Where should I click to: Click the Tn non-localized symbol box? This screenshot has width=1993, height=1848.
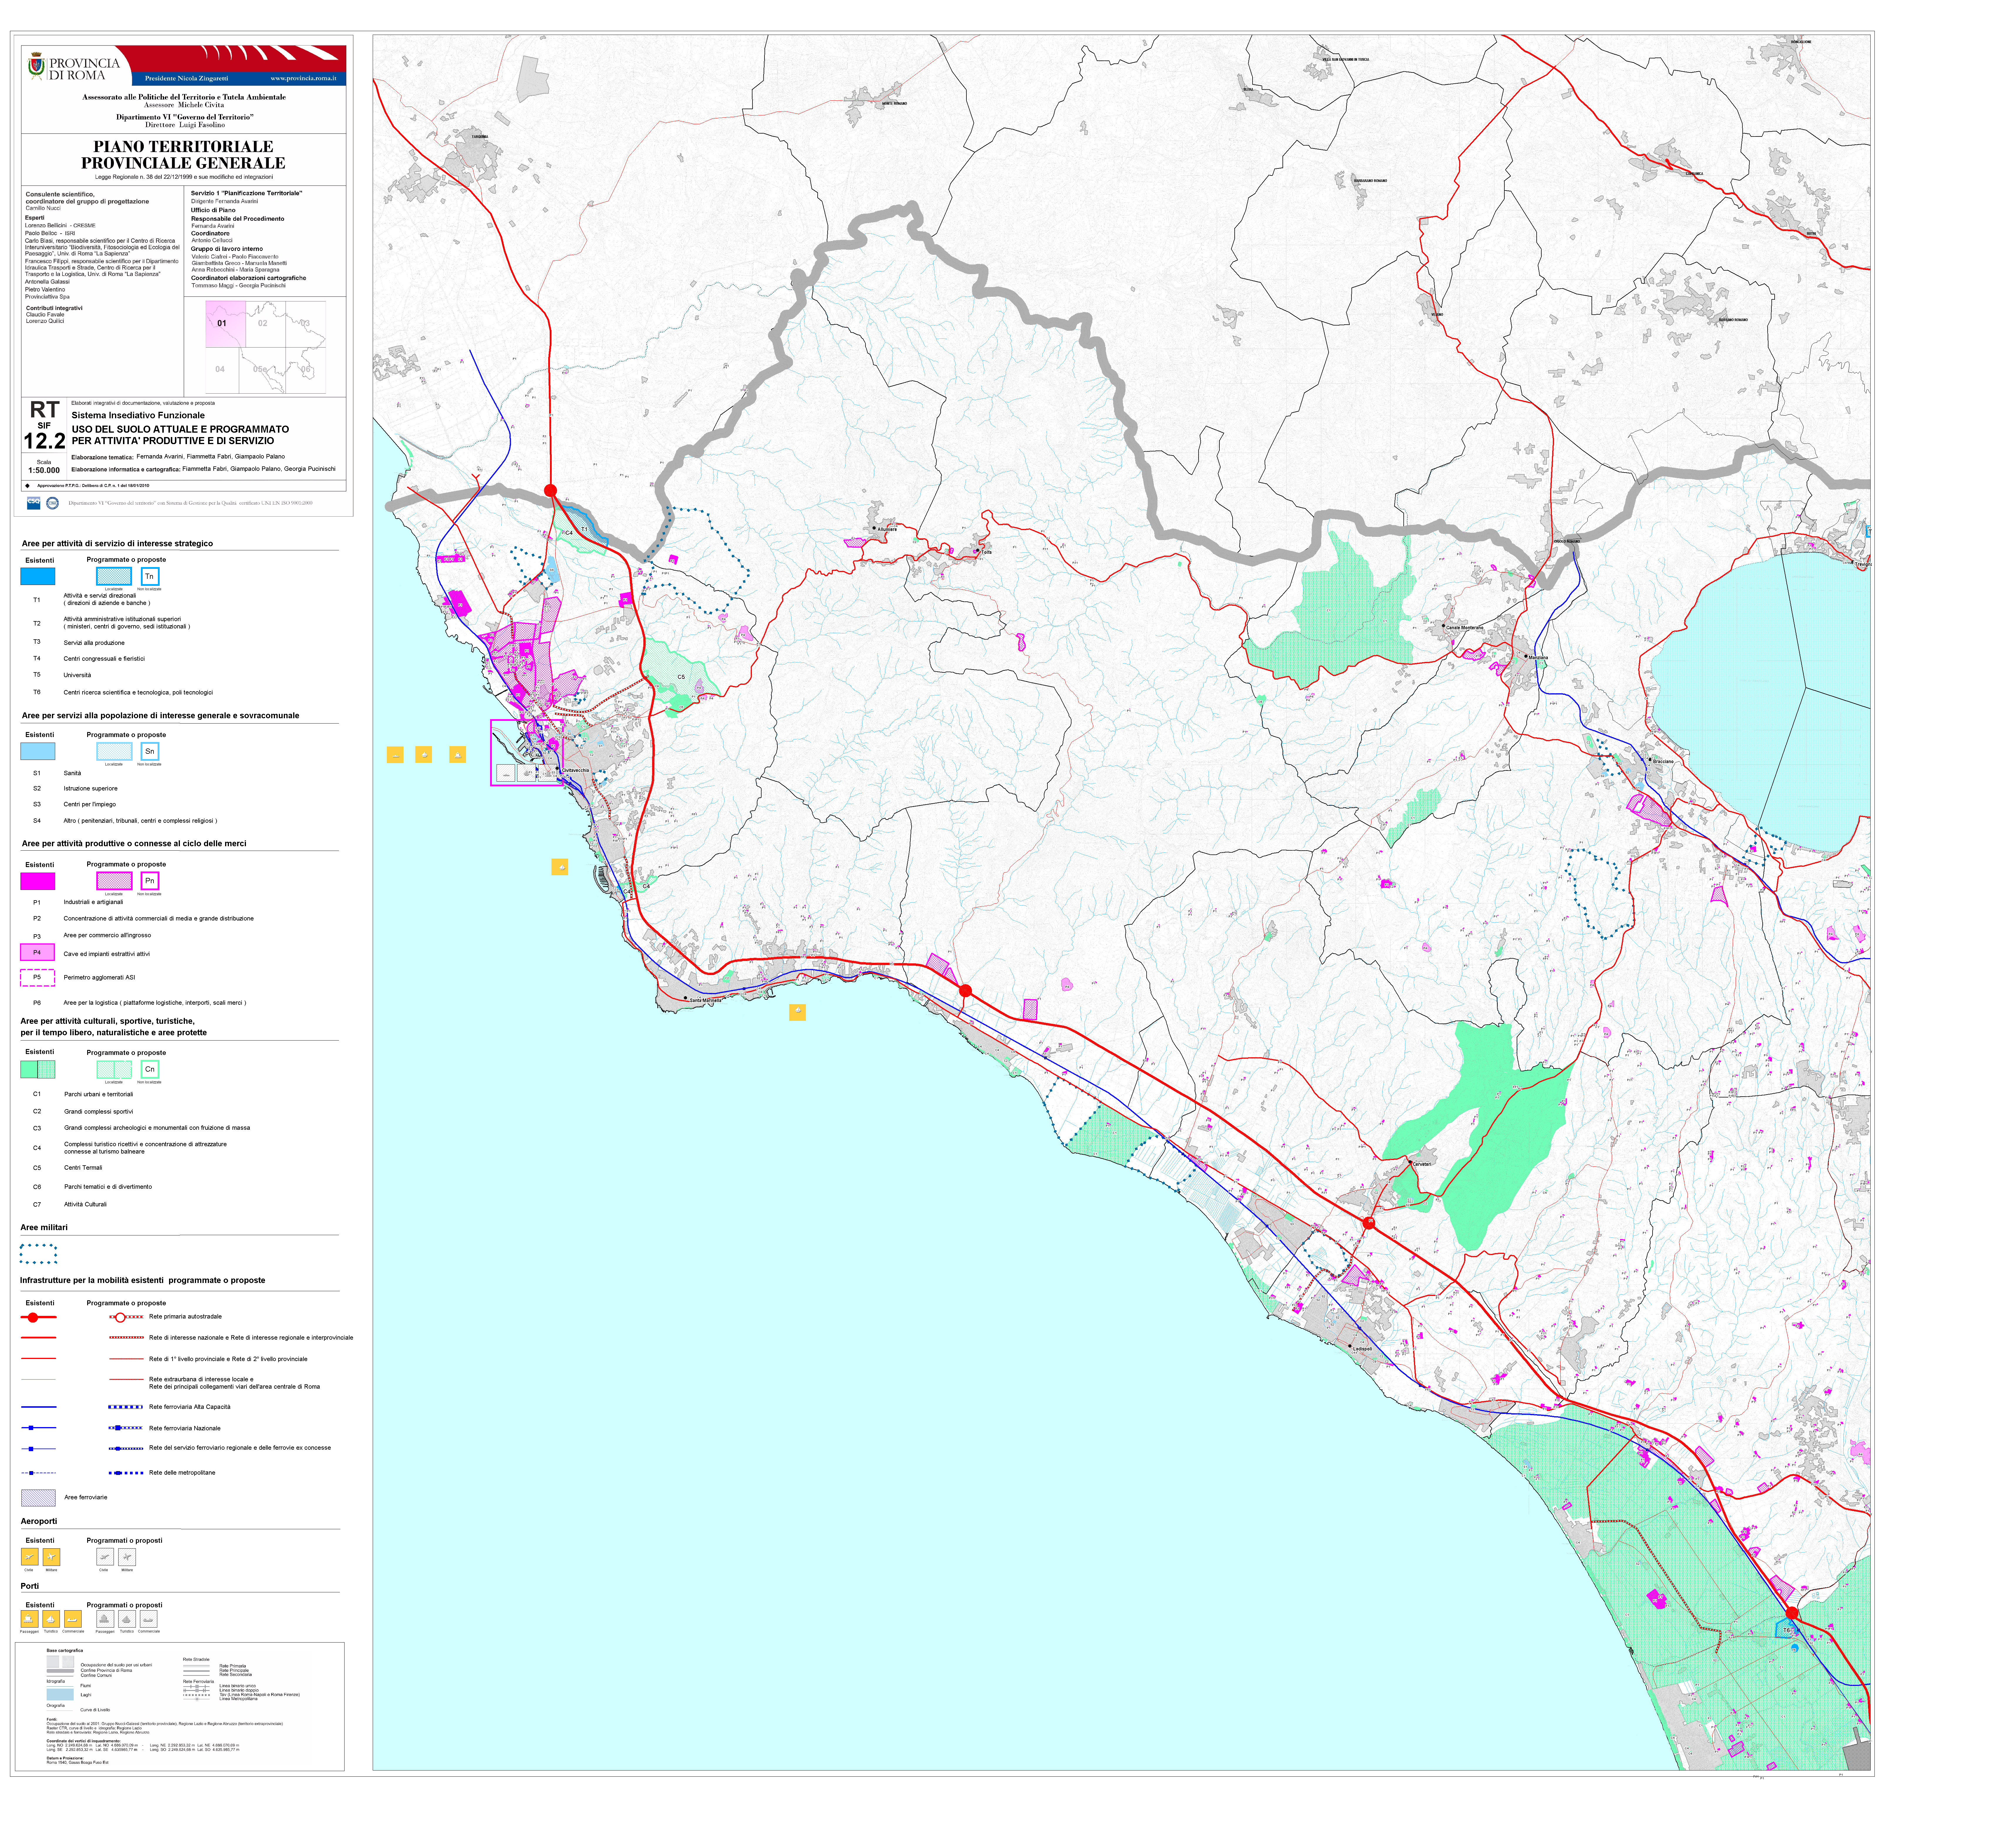click(x=150, y=577)
